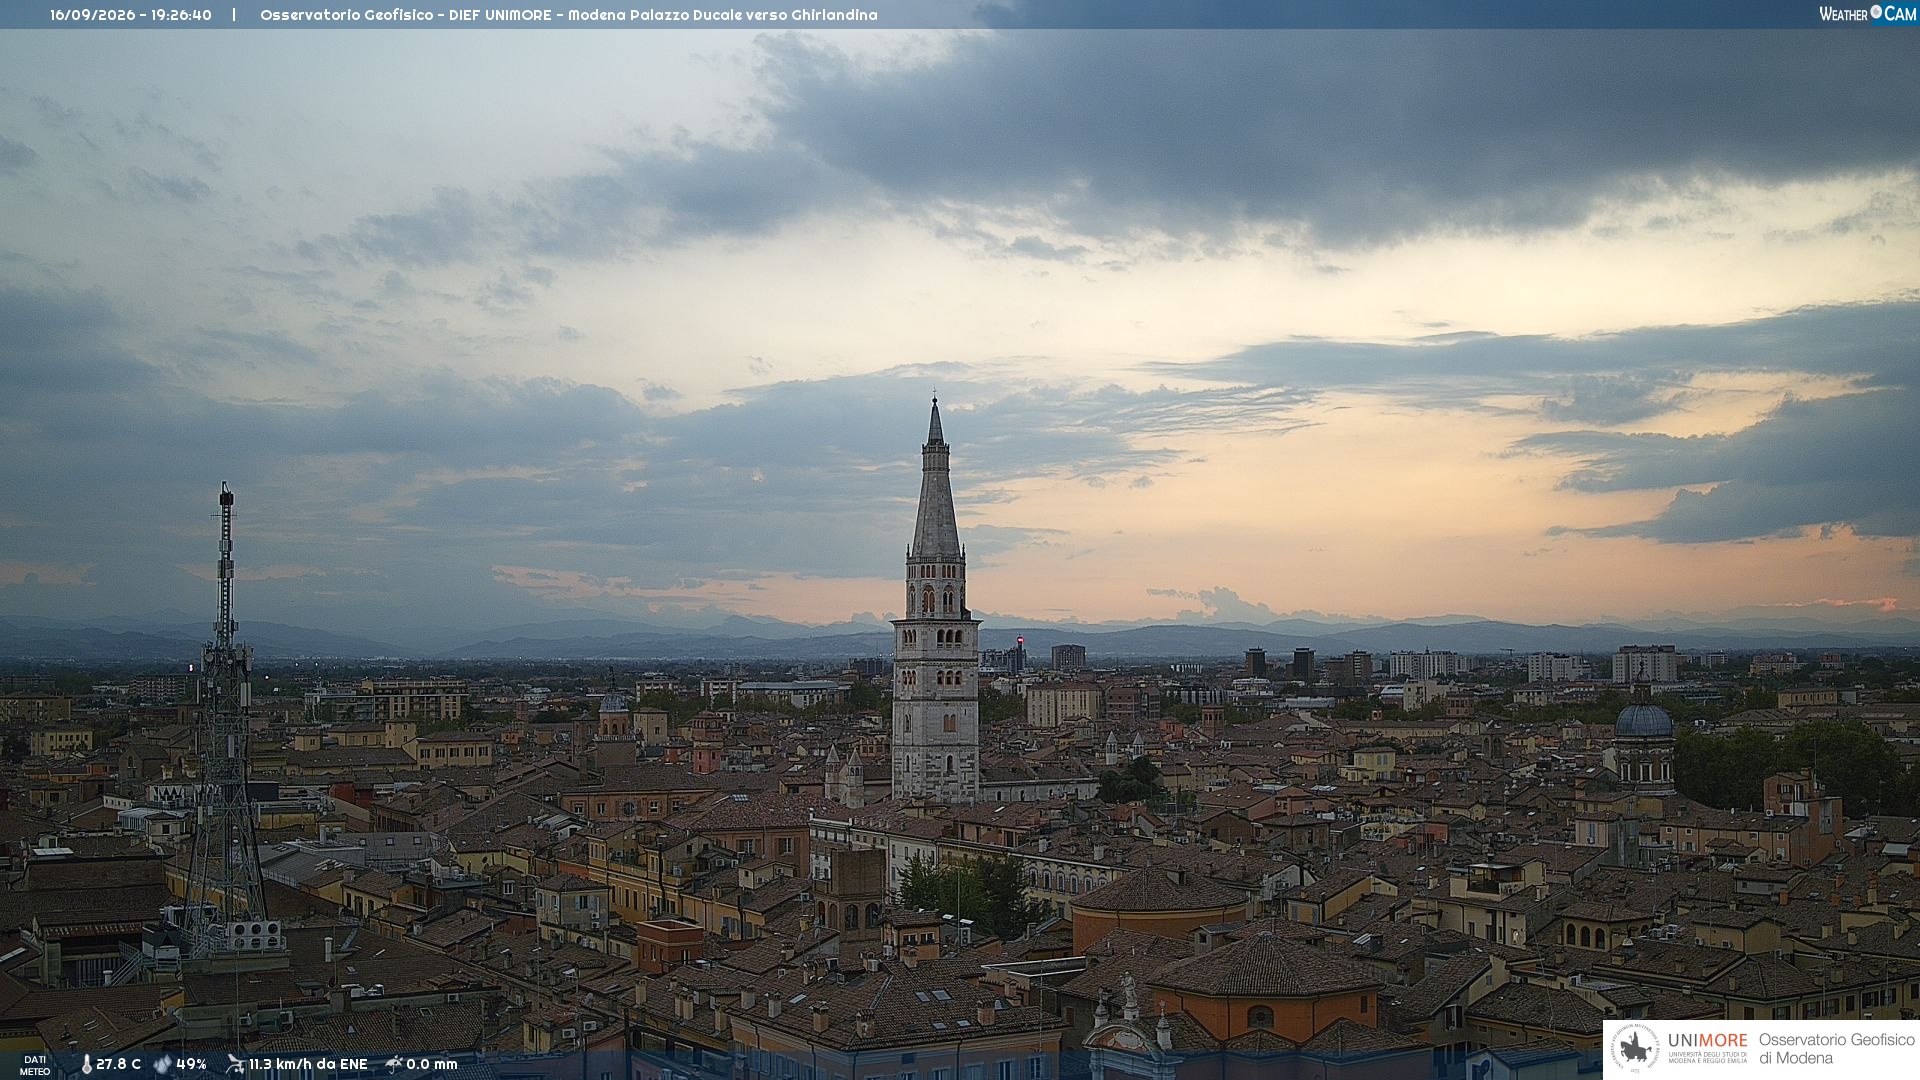Click the wind anemometer icon
Screen dimensions: 1920x1080
235,1064
